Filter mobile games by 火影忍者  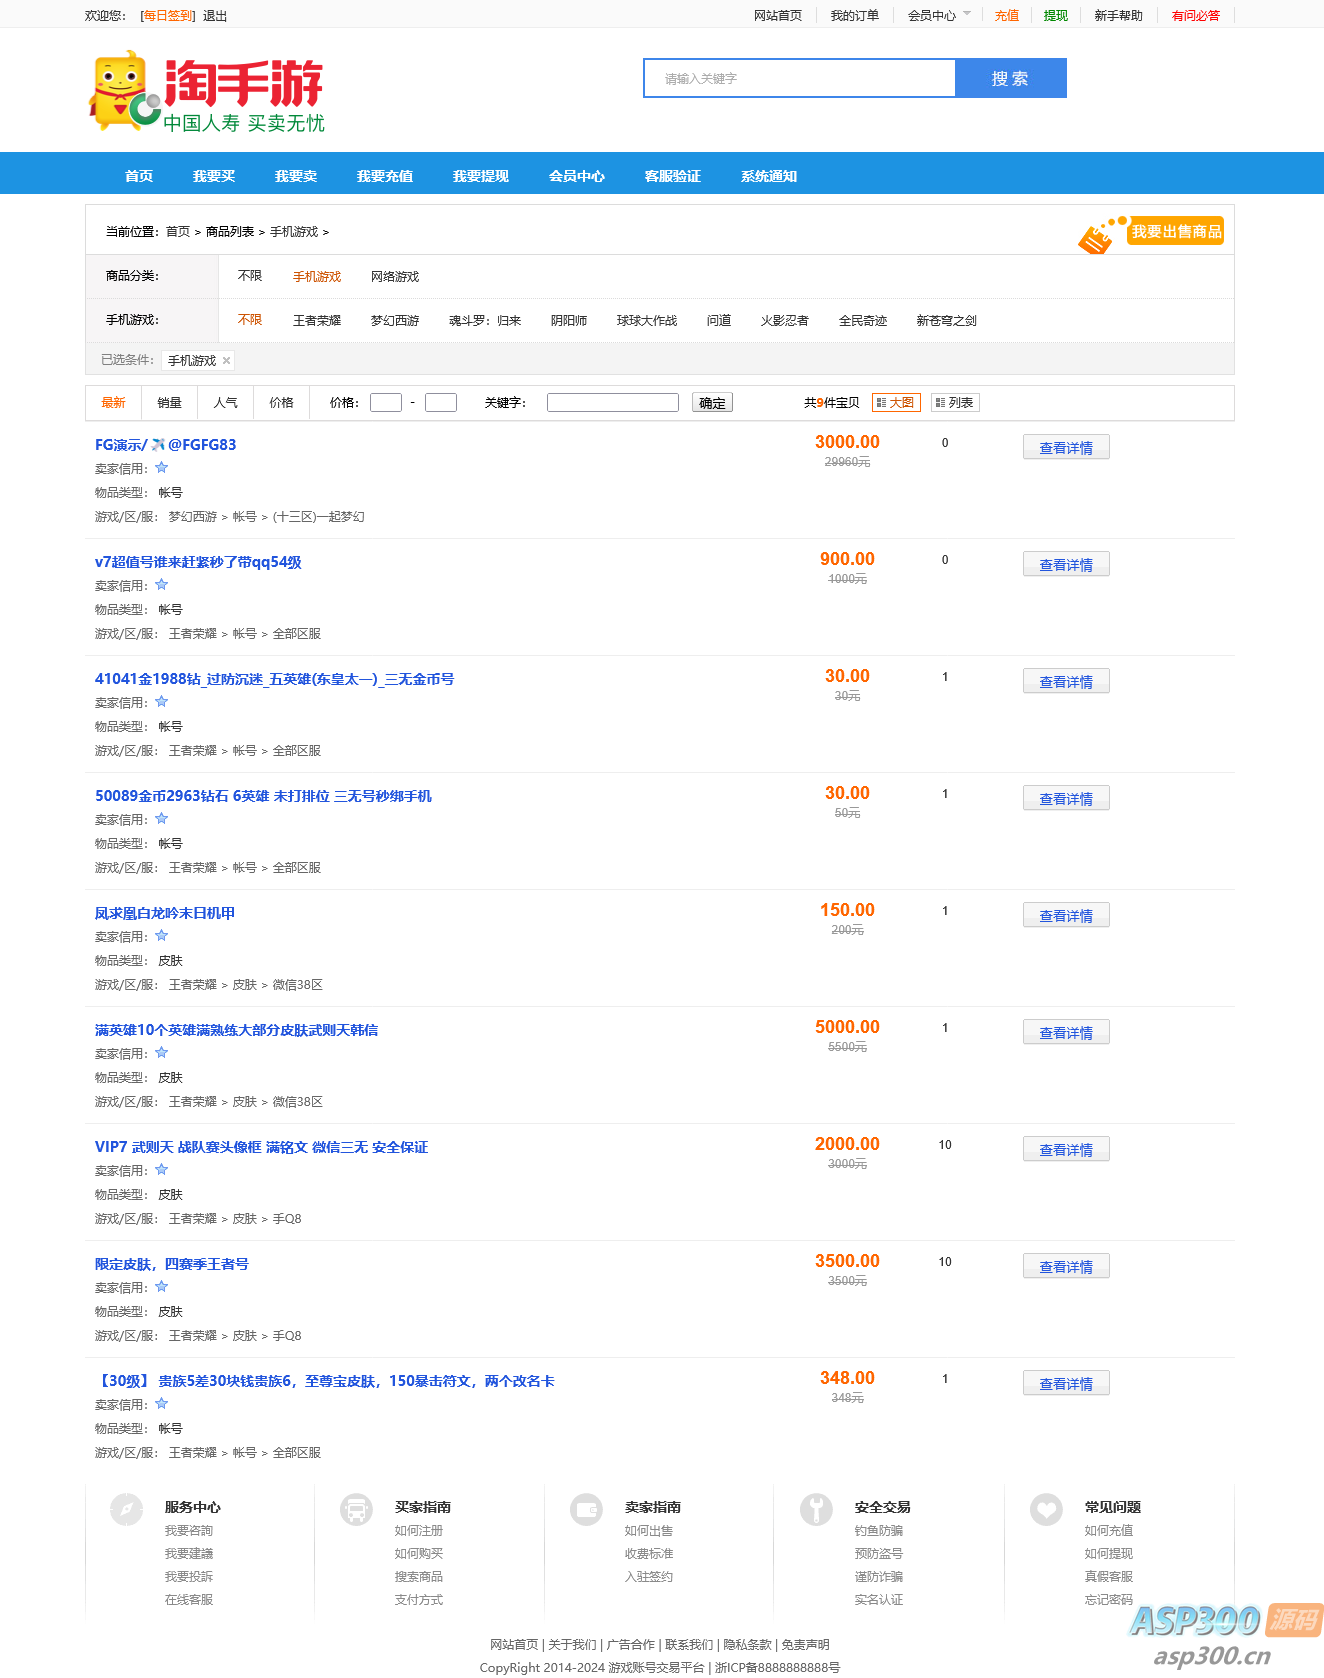(x=785, y=321)
